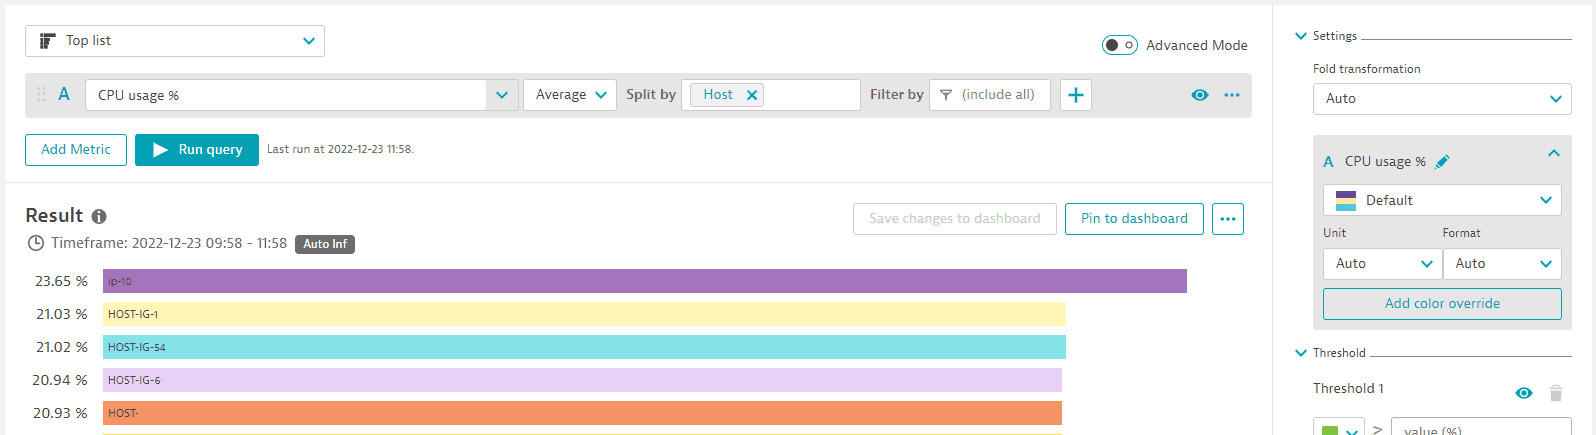Open the Fold transformation Auto dropdown
Screen dimensions: 1596x435
(1442, 99)
